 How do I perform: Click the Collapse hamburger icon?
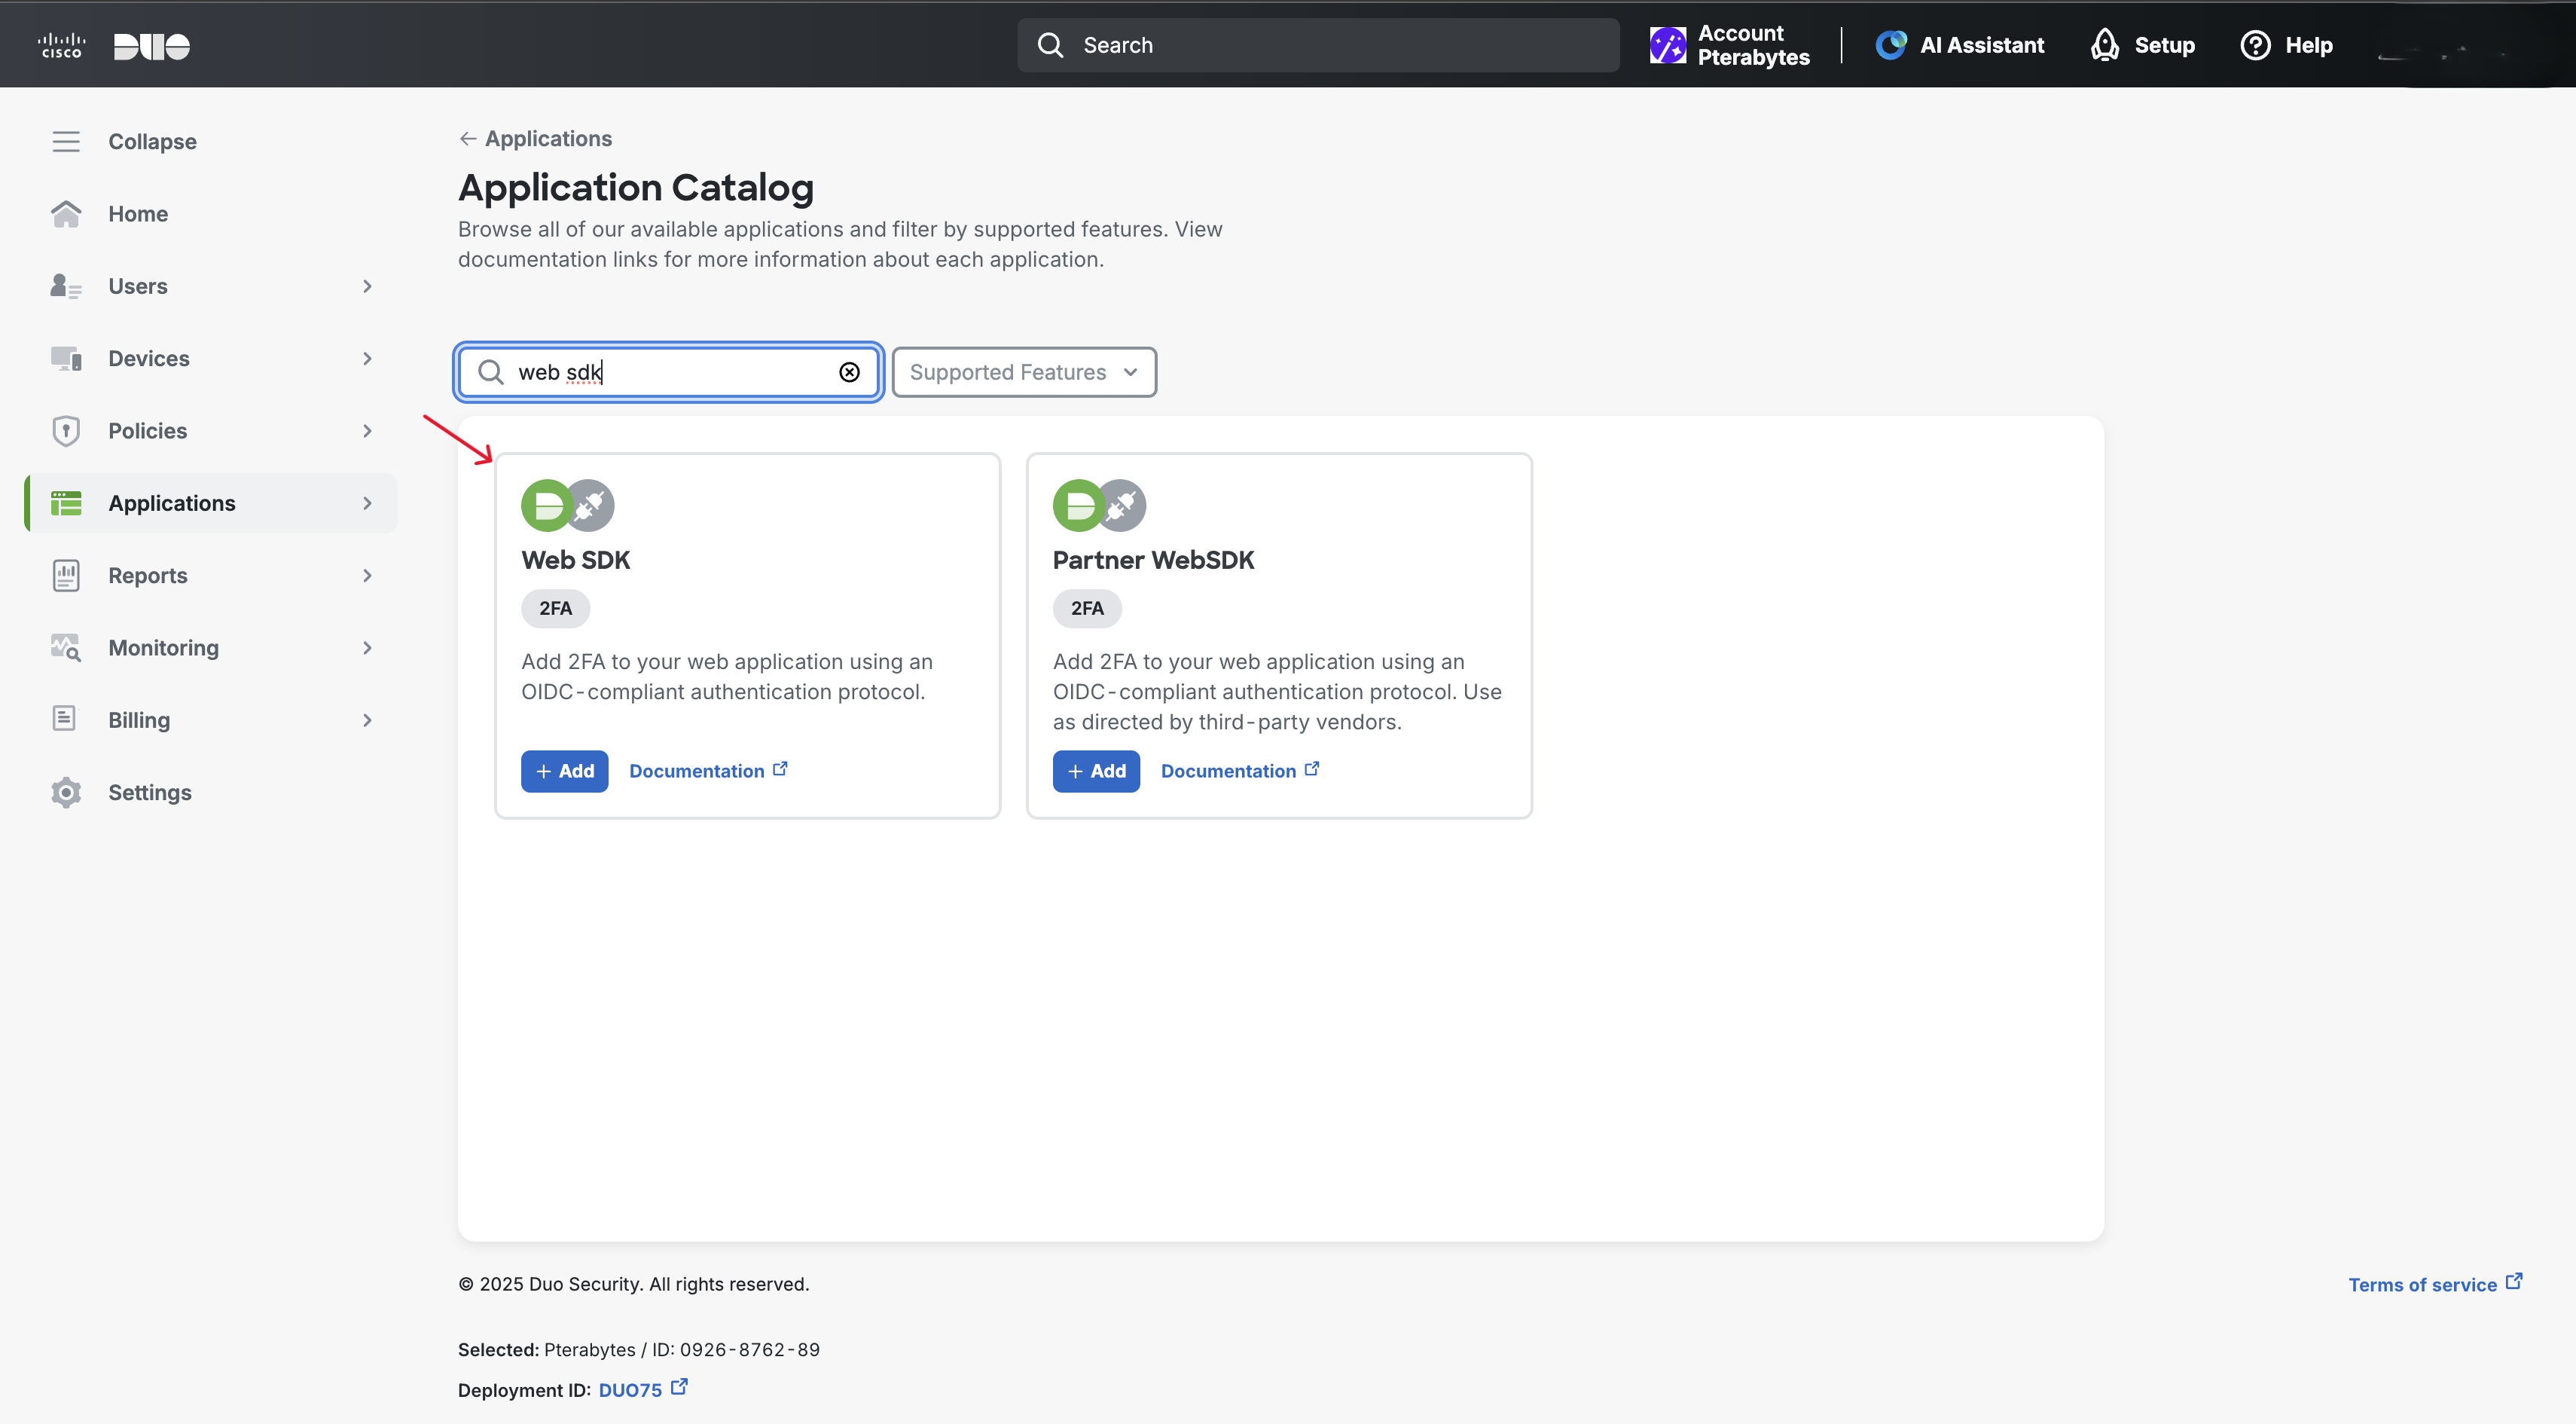(x=66, y=141)
